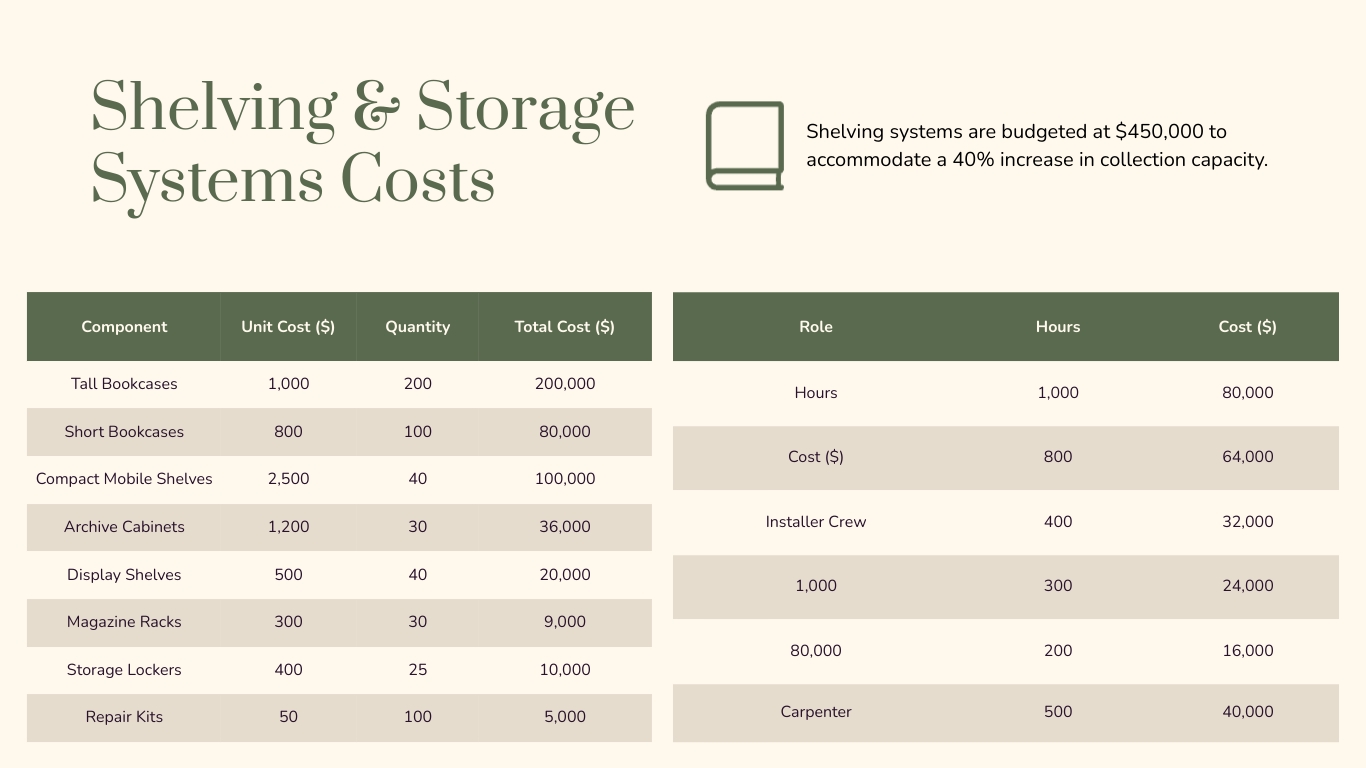This screenshot has height=768, width=1366.
Task: Select the slide title "Shelving & Storage Systems Costs"
Action: [362, 143]
